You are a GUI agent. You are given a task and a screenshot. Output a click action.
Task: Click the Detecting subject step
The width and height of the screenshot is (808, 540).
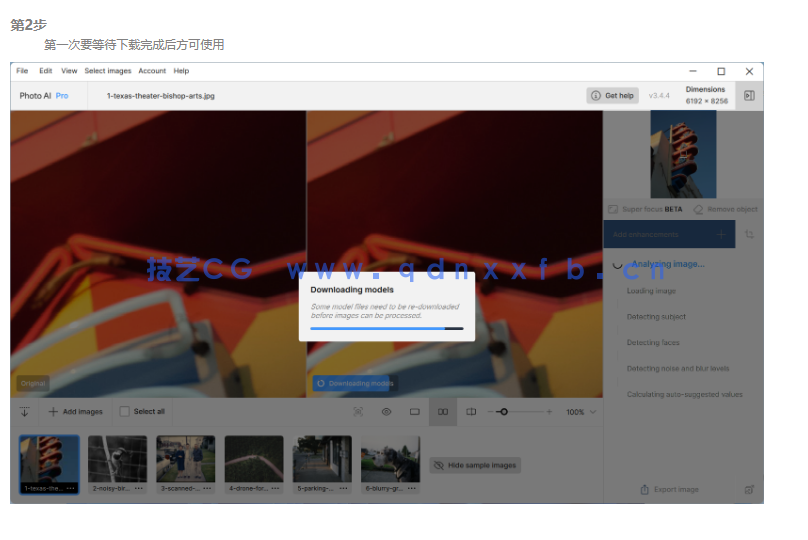[656, 317]
